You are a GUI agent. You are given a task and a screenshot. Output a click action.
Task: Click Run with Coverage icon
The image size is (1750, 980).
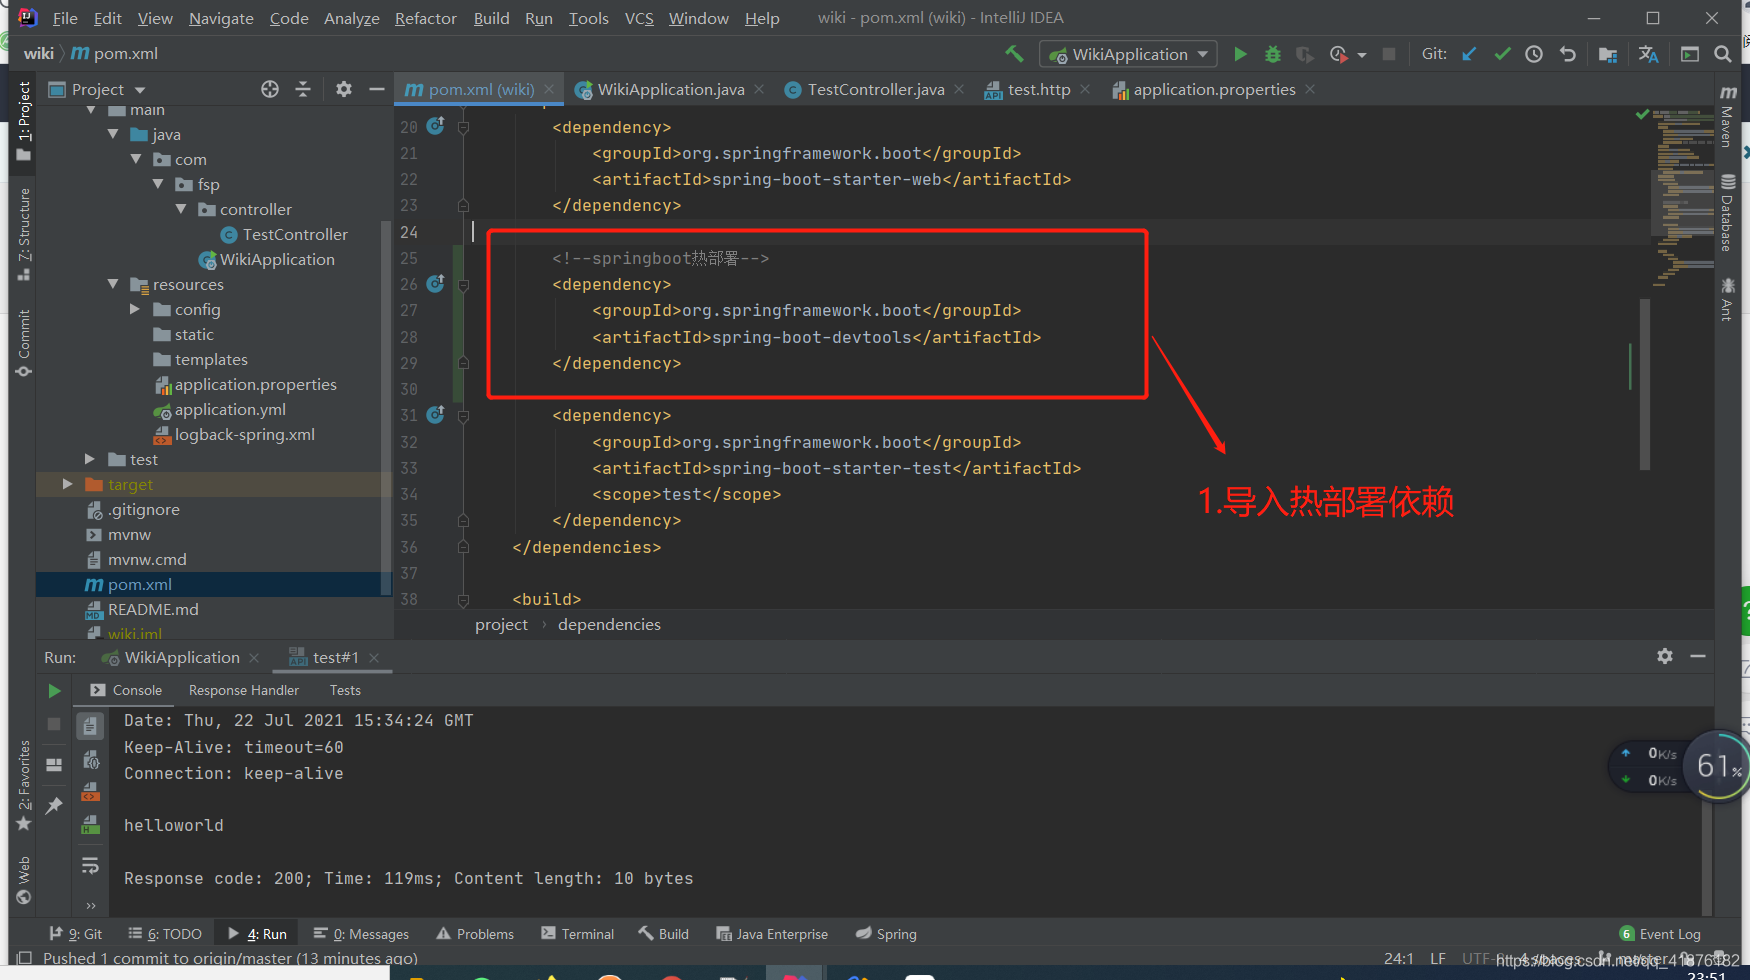(1304, 54)
